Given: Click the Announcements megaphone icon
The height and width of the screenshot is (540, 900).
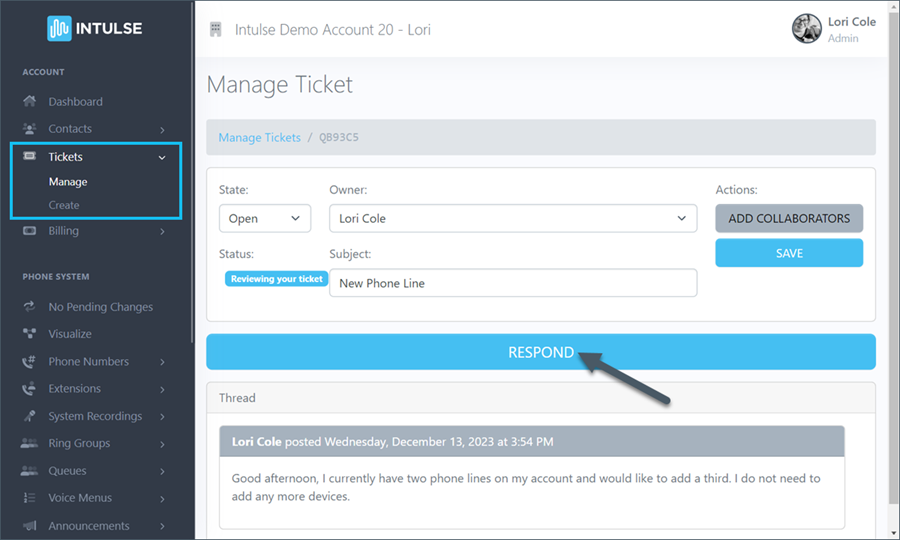Looking at the screenshot, I should pyautogui.click(x=29, y=526).
